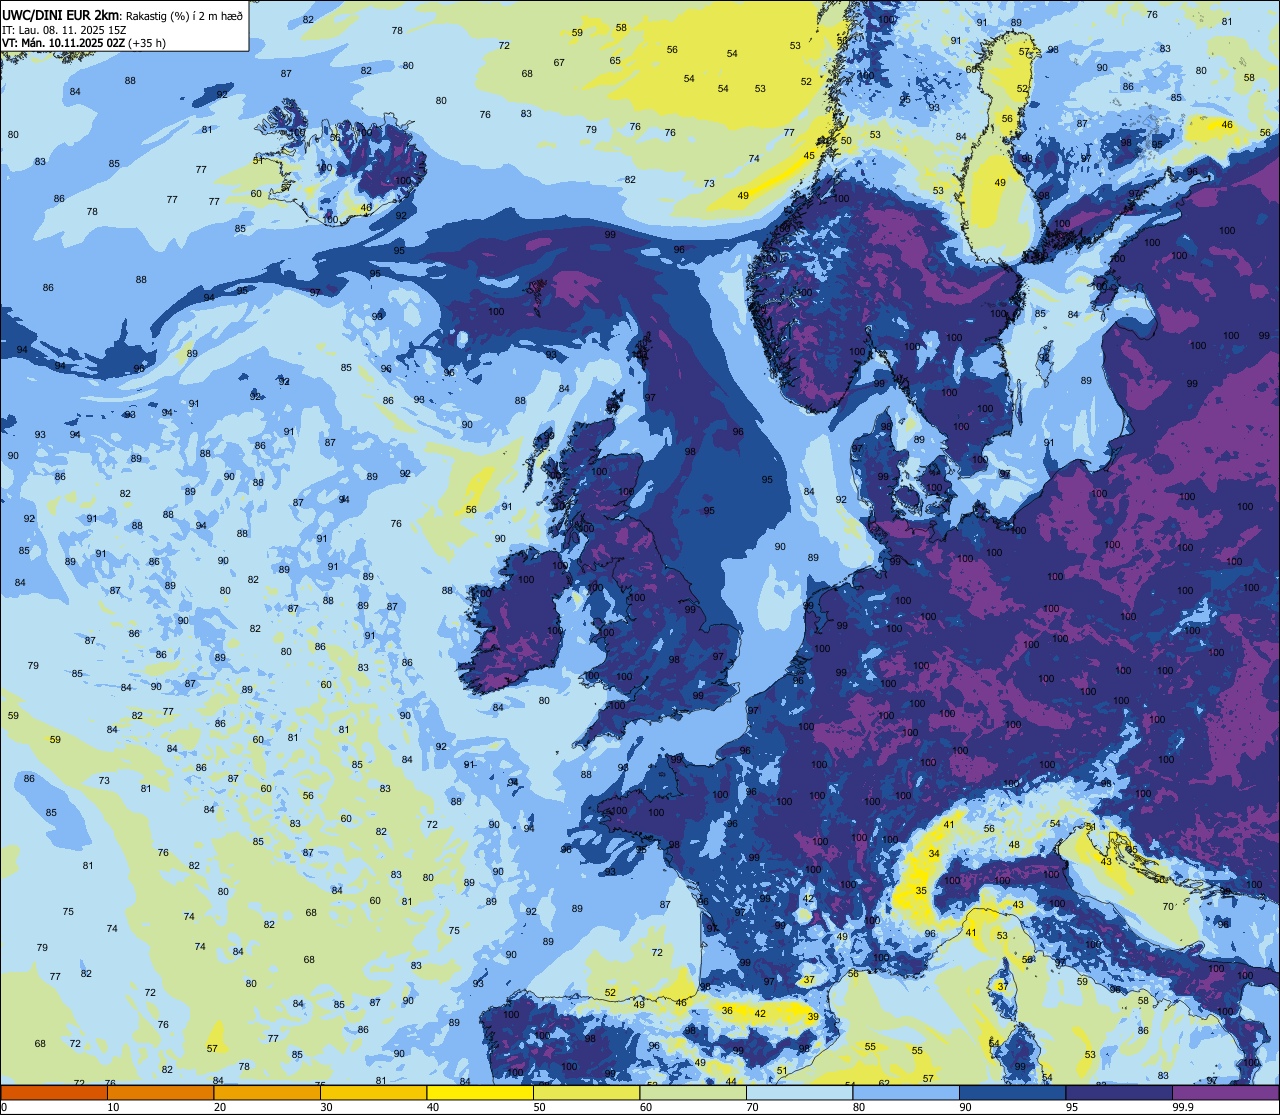
Task: Click the humidity value "36" over Spain
Action: [727, 1010]
